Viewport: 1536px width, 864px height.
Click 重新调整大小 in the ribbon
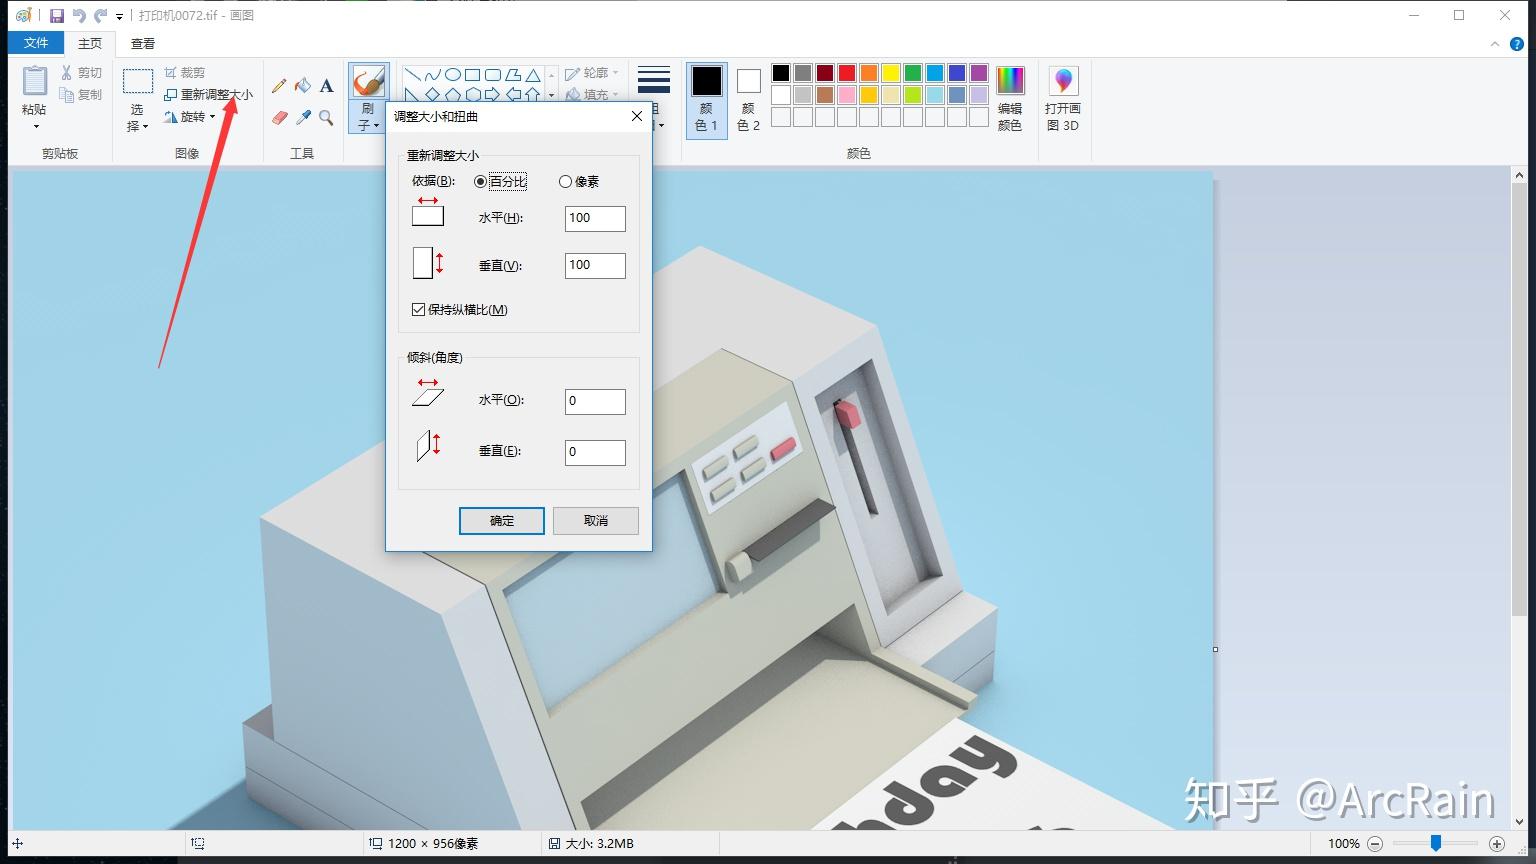point(208,94)
